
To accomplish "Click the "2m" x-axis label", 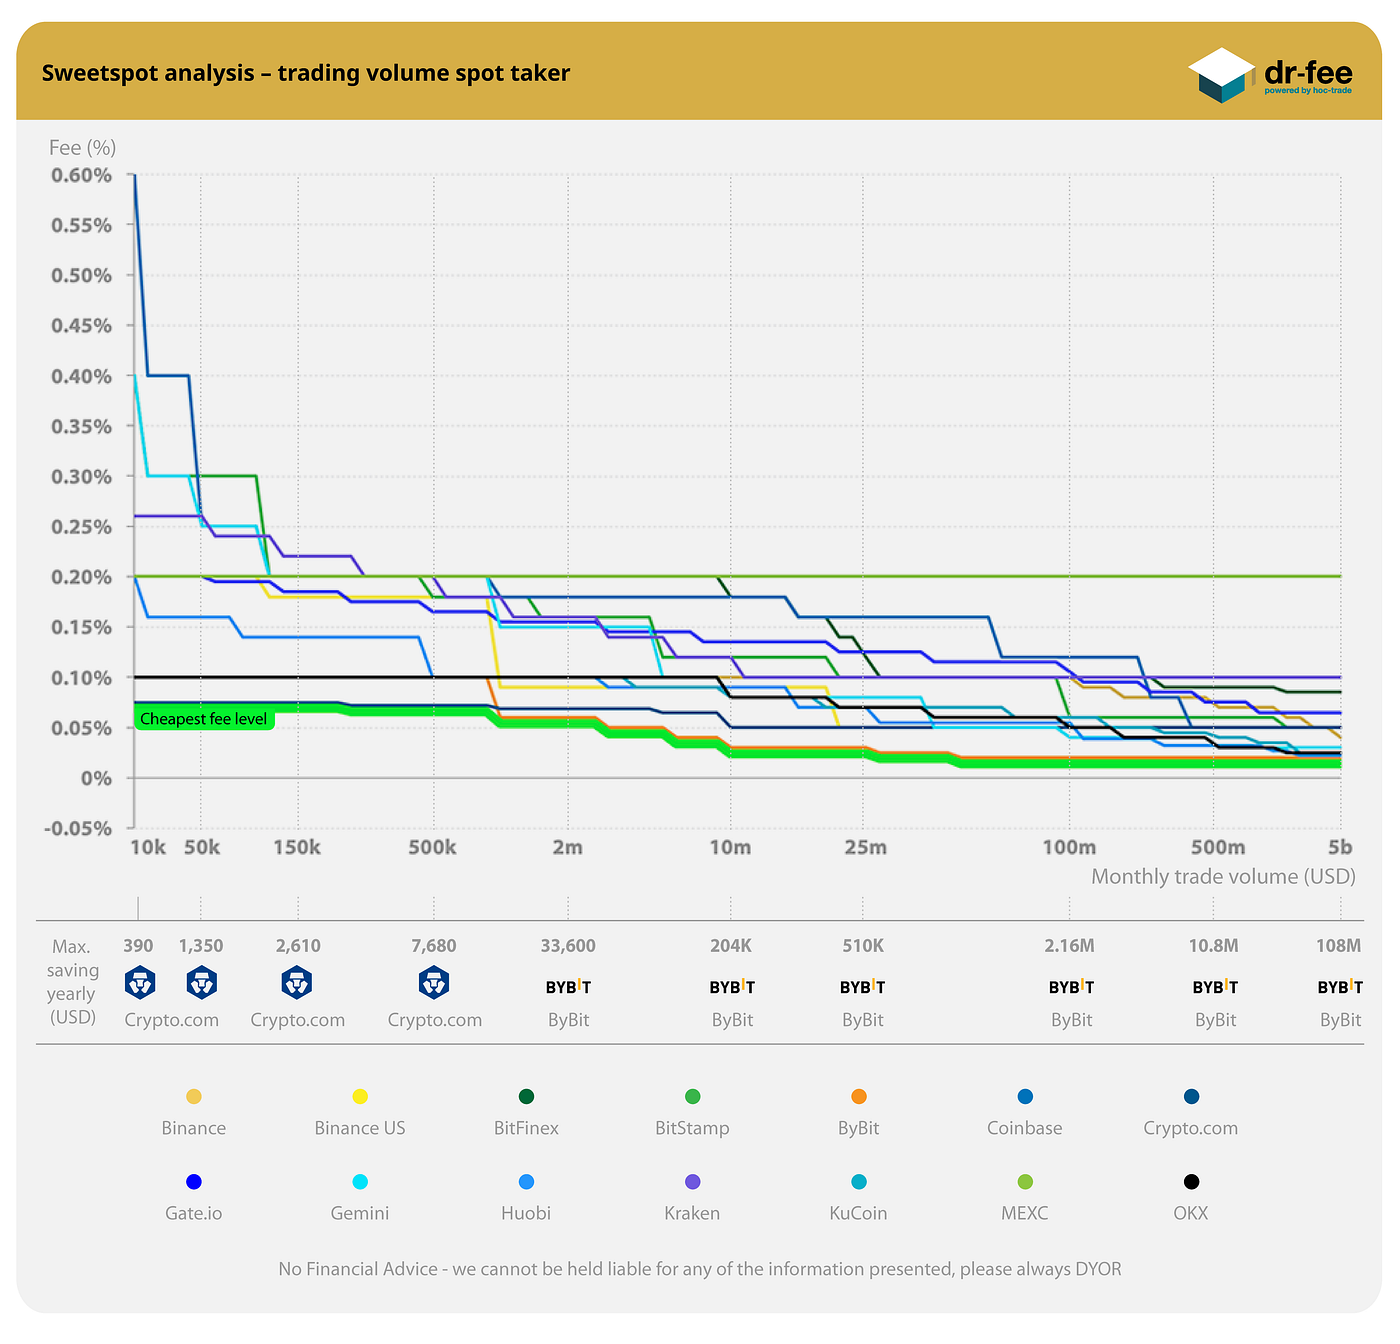I will click(x=568, y=848).
